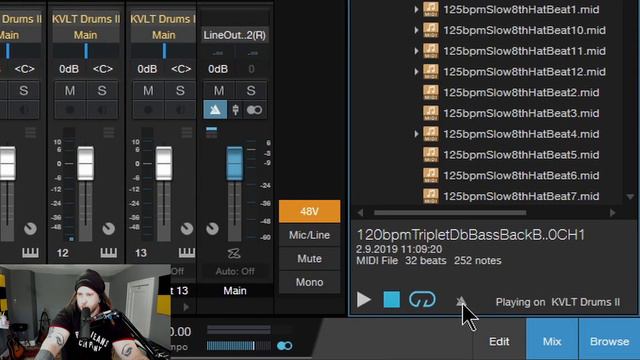
Task: Open the Edit view
Action: [x=499, y=341]
